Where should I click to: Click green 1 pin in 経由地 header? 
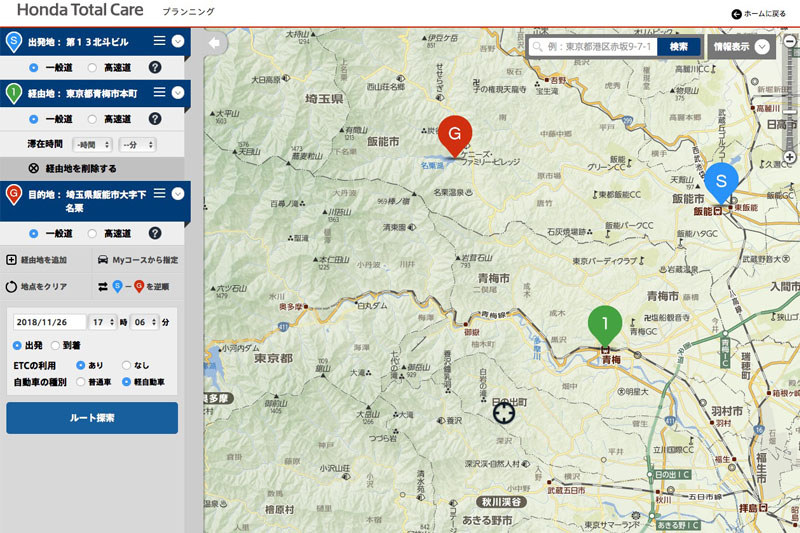pos(14,93)
